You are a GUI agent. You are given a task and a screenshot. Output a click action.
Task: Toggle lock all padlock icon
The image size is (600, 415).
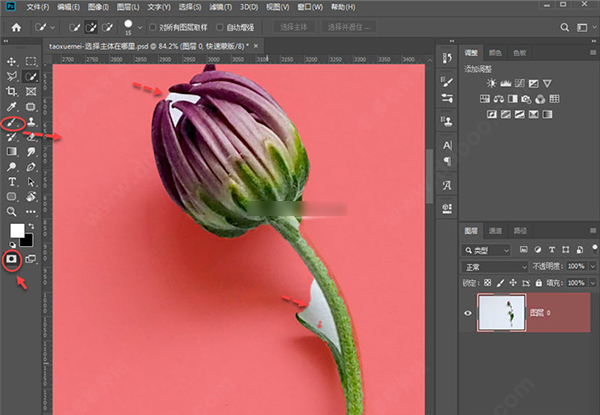pyautogui.click(x=539, y=283)
